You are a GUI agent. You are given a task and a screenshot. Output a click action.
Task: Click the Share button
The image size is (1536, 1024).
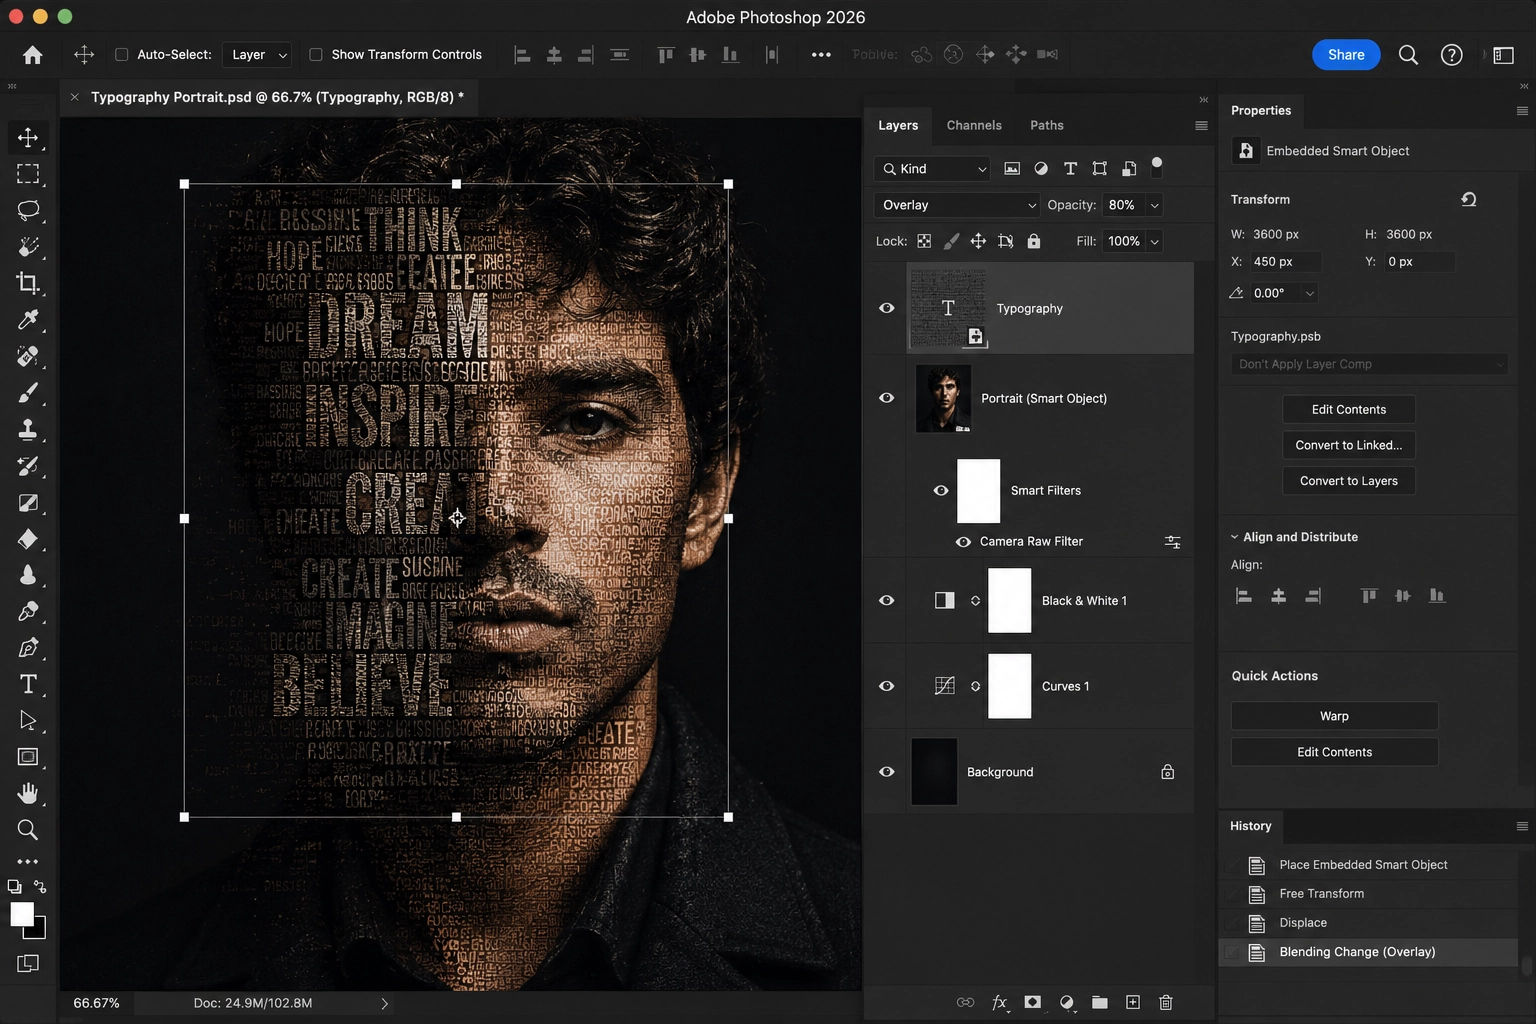pos(1346,55)
